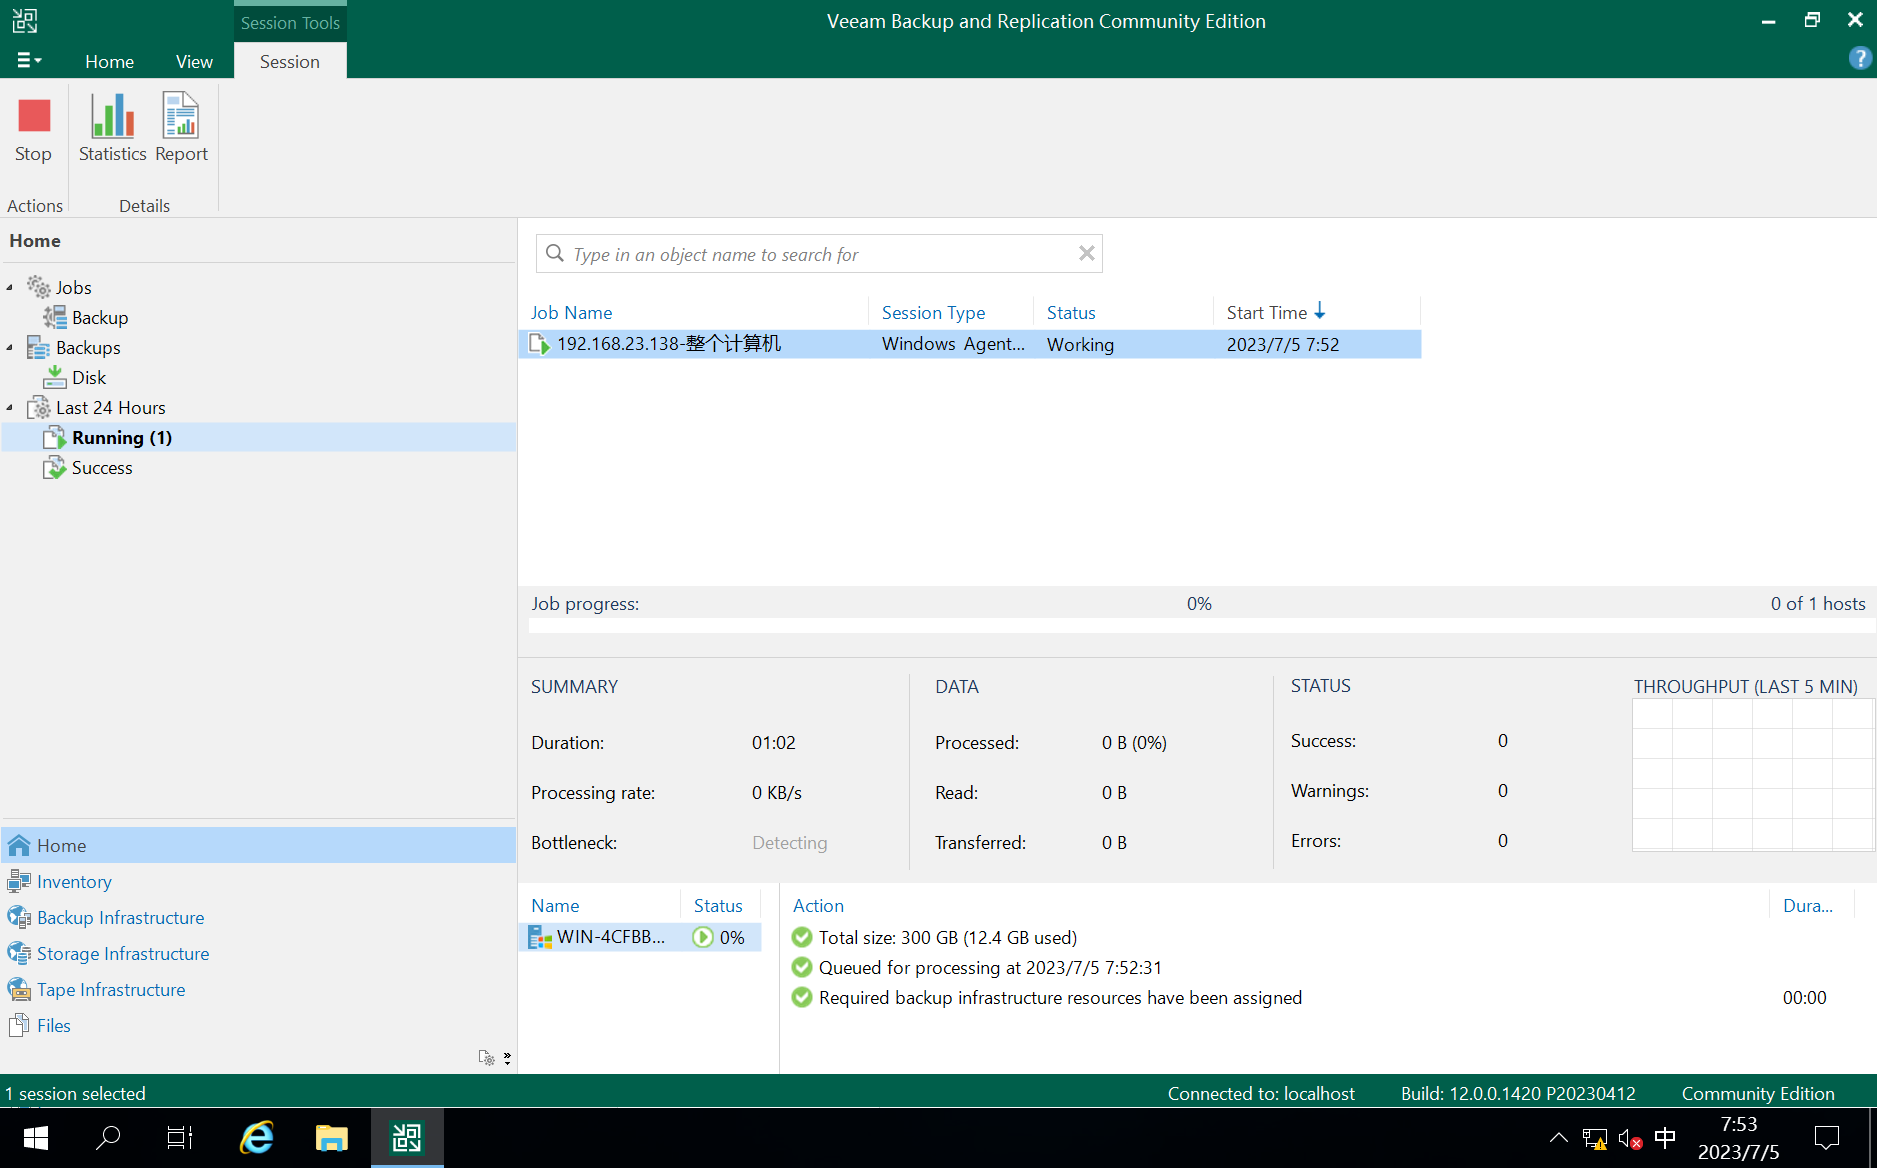This screenshot has height=1168, width=1877.
Task: Click the Bottleneck Detecting value
Action: coord(789,843)
